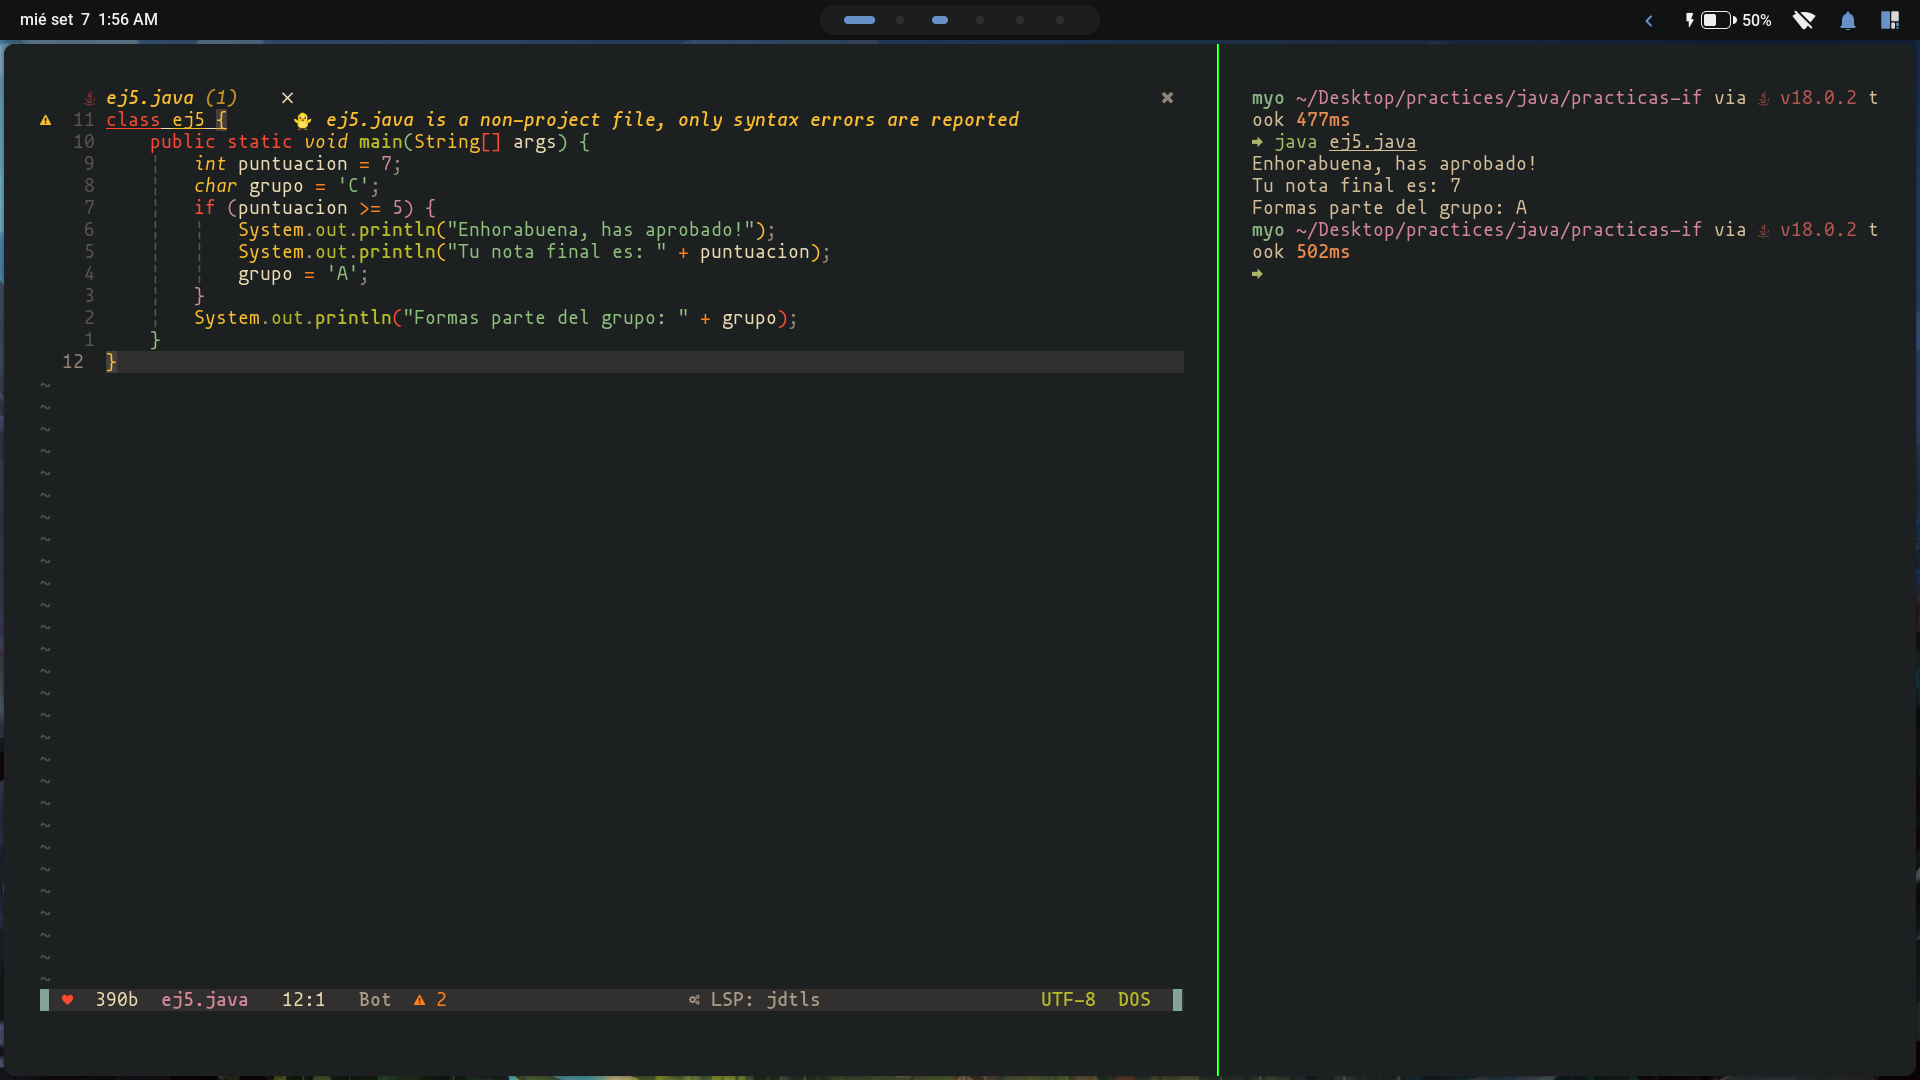Screen dimensions: 1920x1080
Task: Click the Wi-Fi disconnected icon
Action: (1803, 20)
